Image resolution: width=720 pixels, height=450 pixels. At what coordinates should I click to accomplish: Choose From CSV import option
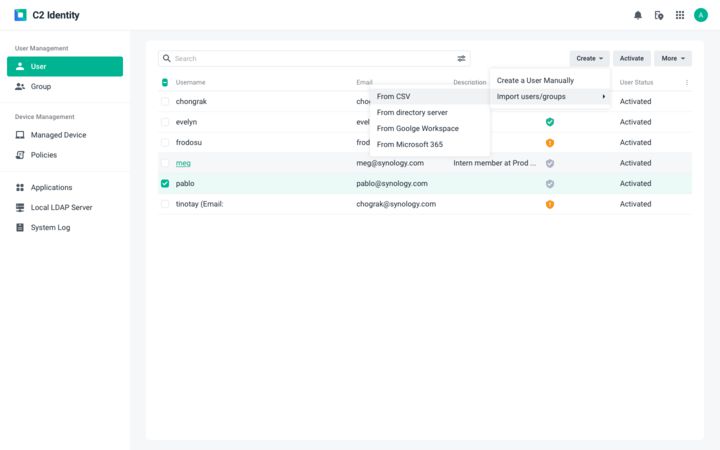[394, 96]
